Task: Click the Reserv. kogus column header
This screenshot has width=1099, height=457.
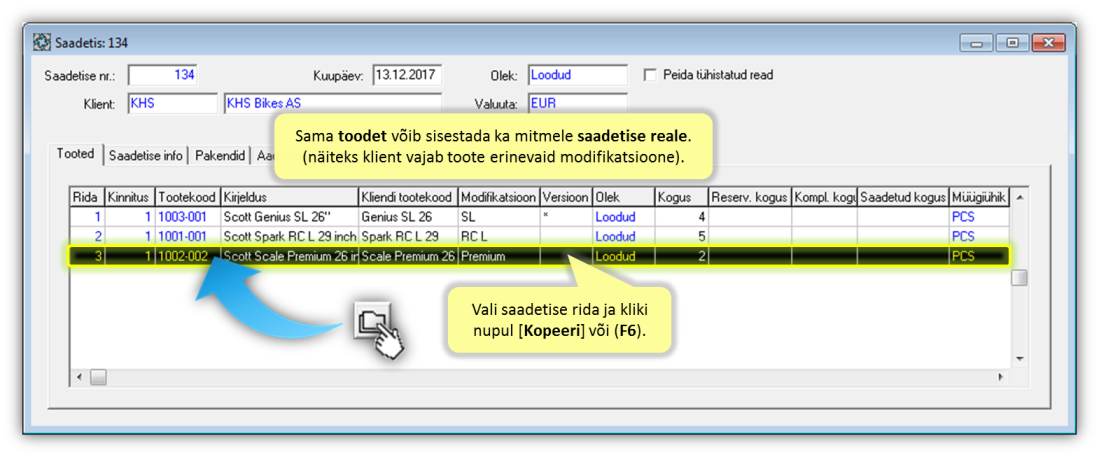Action: tap(750, 198)
